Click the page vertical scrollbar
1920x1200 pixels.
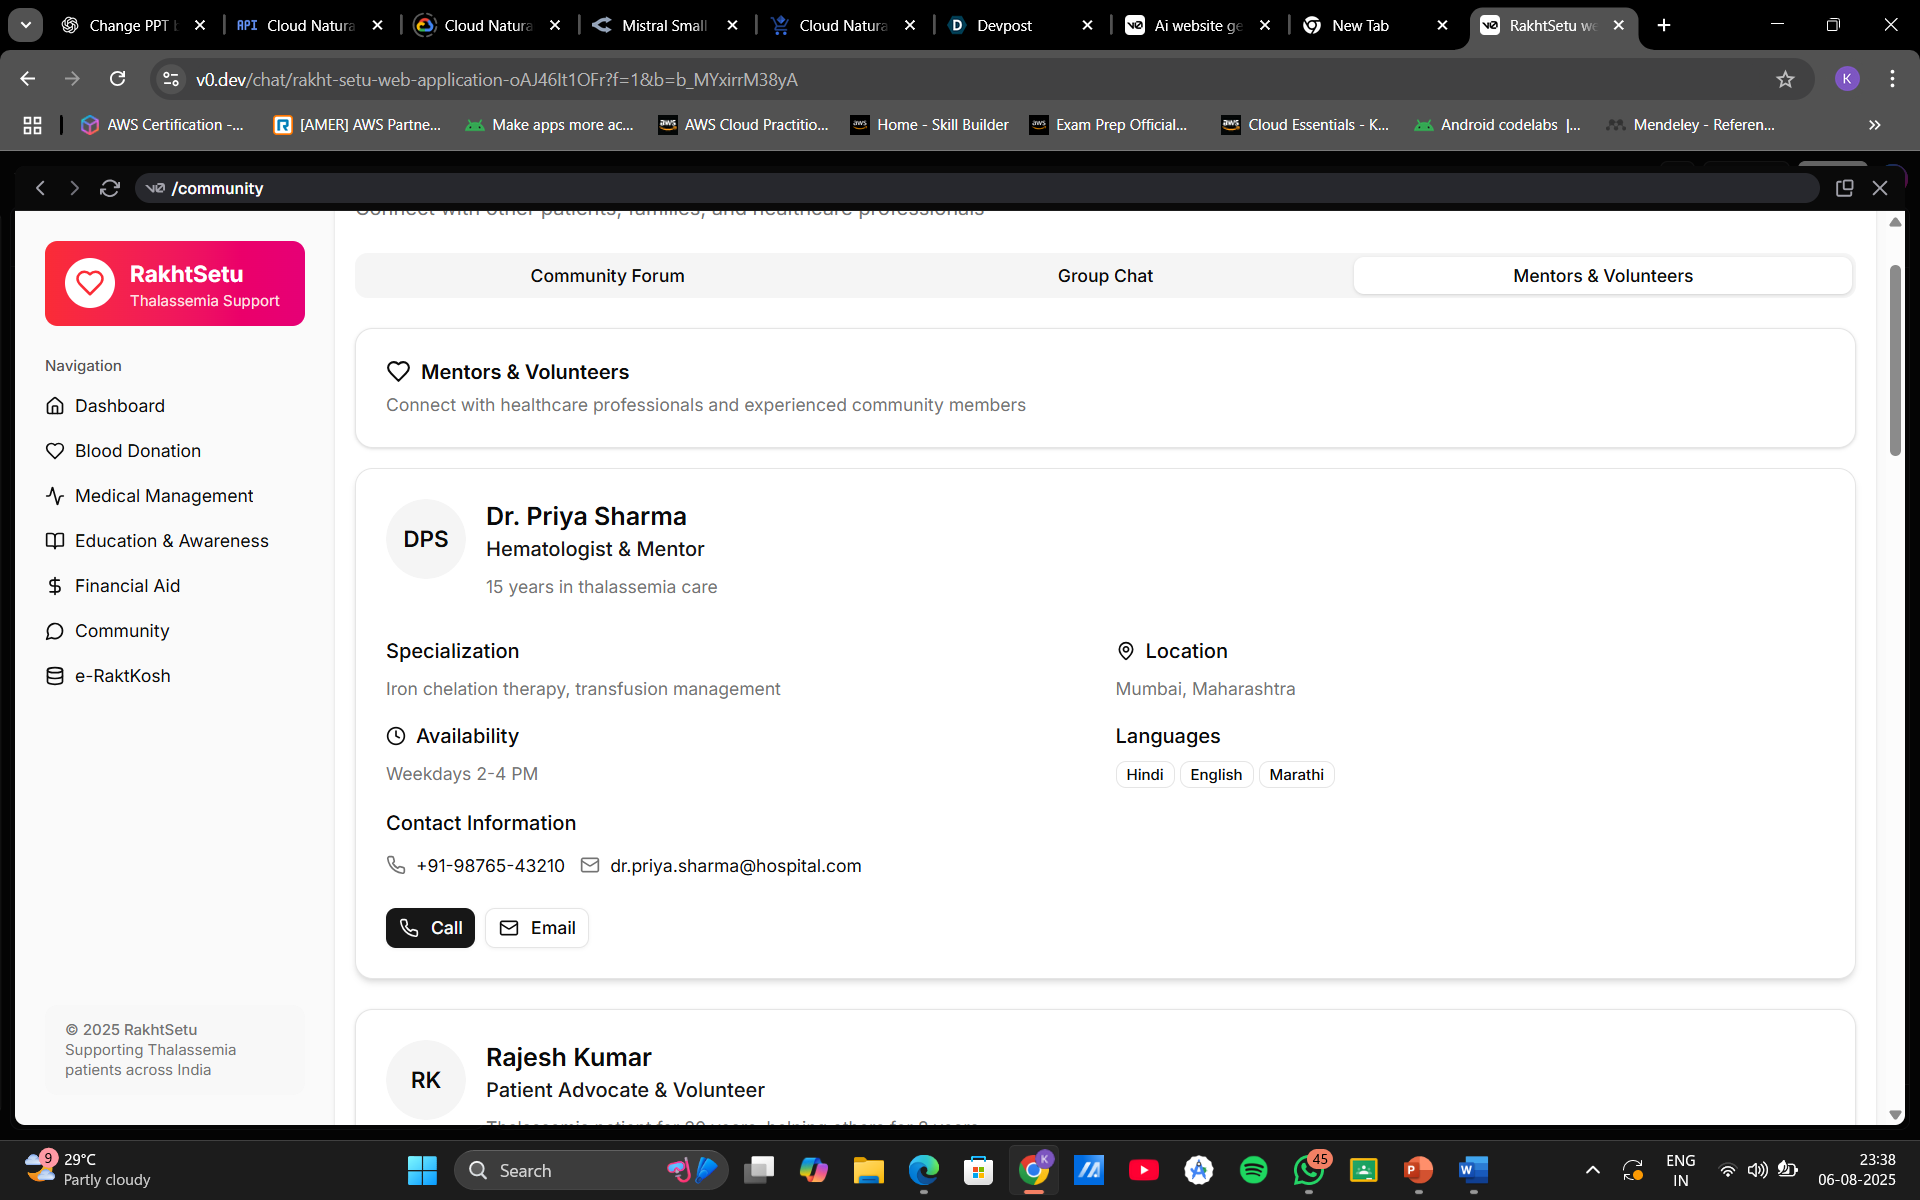coord(1895,360)
